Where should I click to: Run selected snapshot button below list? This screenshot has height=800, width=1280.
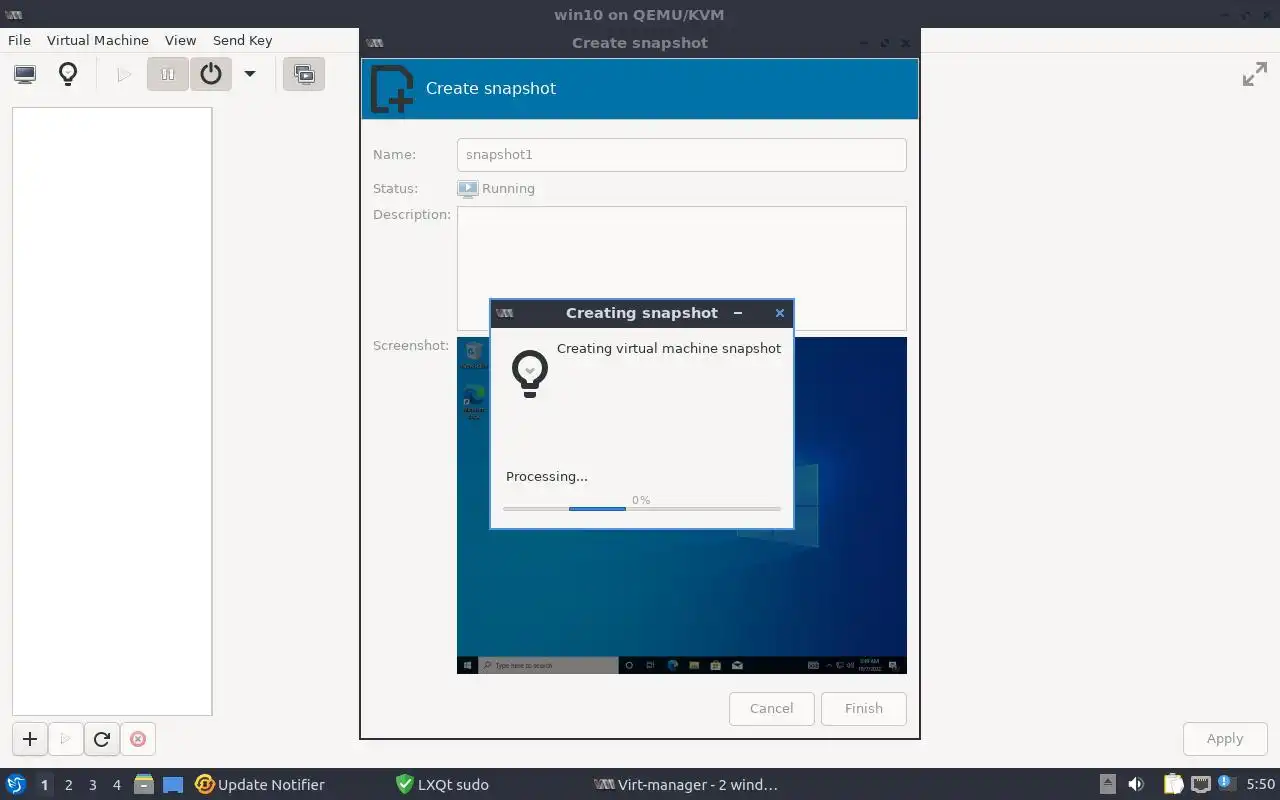(x=65, y=739)
